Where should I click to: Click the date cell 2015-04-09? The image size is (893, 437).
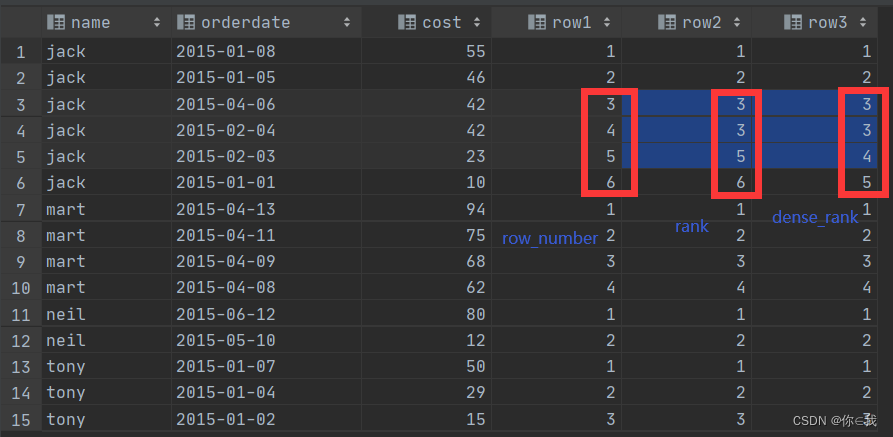[266, 262]
